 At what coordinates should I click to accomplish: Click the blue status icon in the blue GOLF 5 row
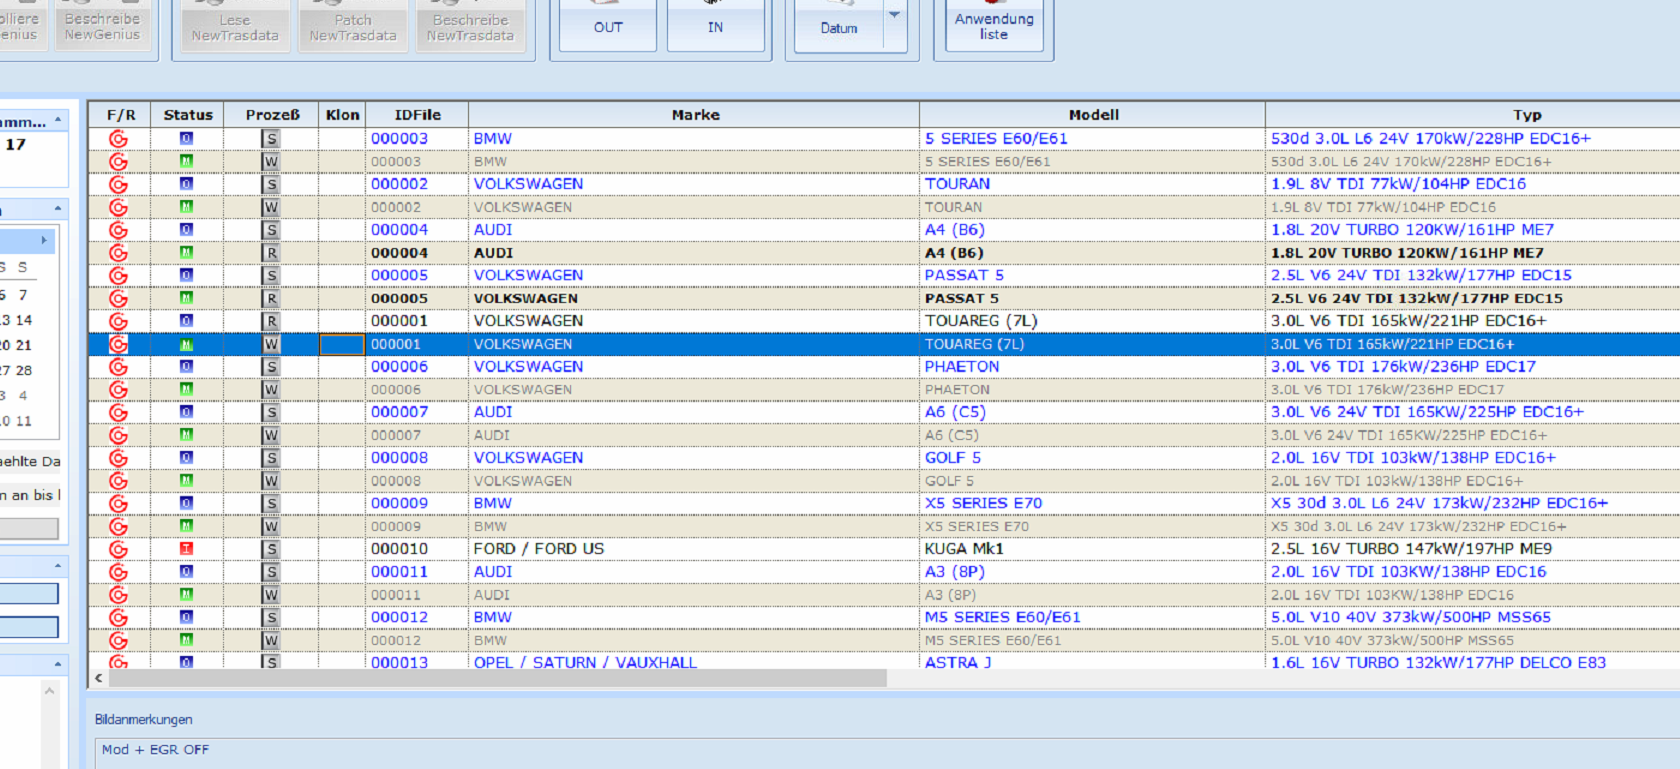[186, 457]
